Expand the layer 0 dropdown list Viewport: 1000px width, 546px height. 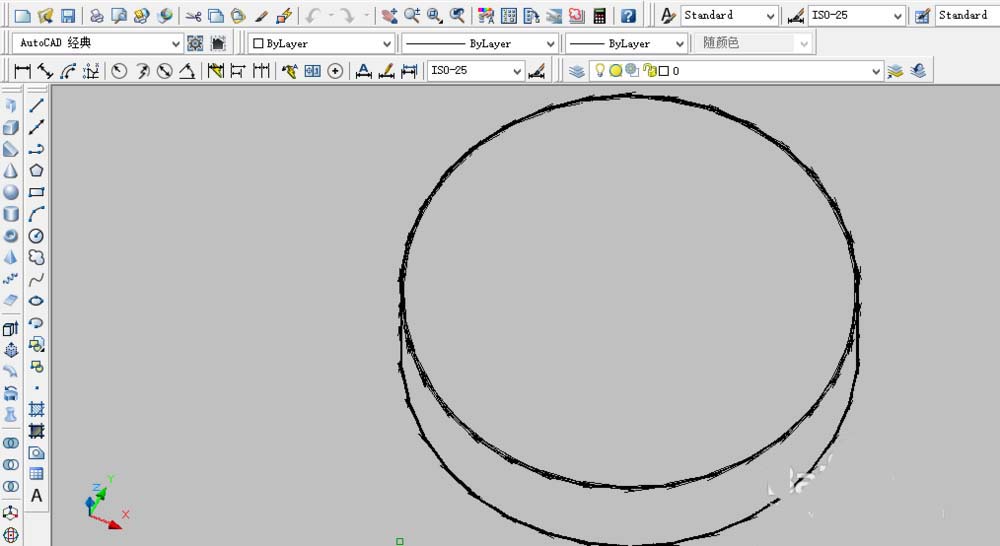876,71
